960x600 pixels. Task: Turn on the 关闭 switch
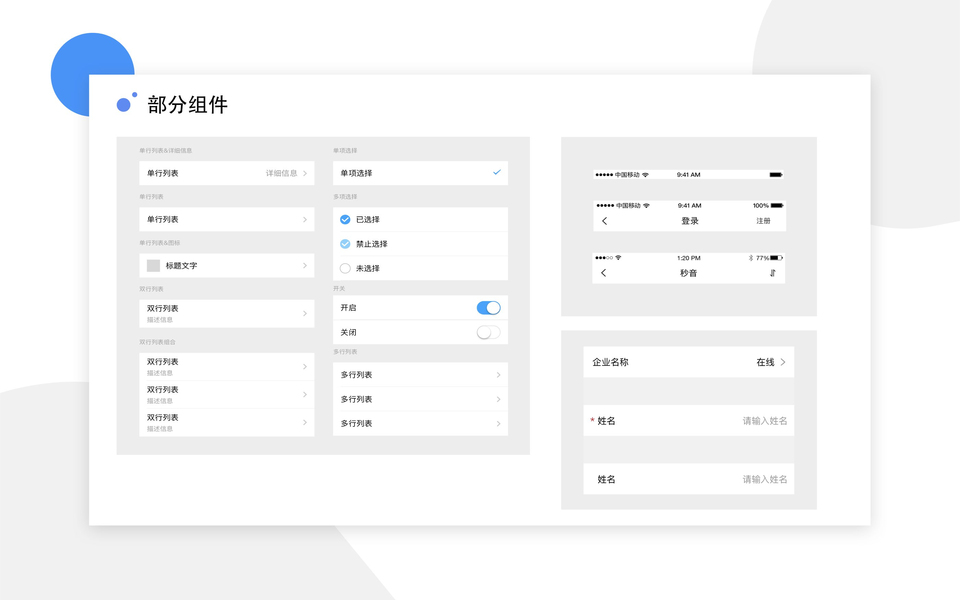tap(489, 332)
